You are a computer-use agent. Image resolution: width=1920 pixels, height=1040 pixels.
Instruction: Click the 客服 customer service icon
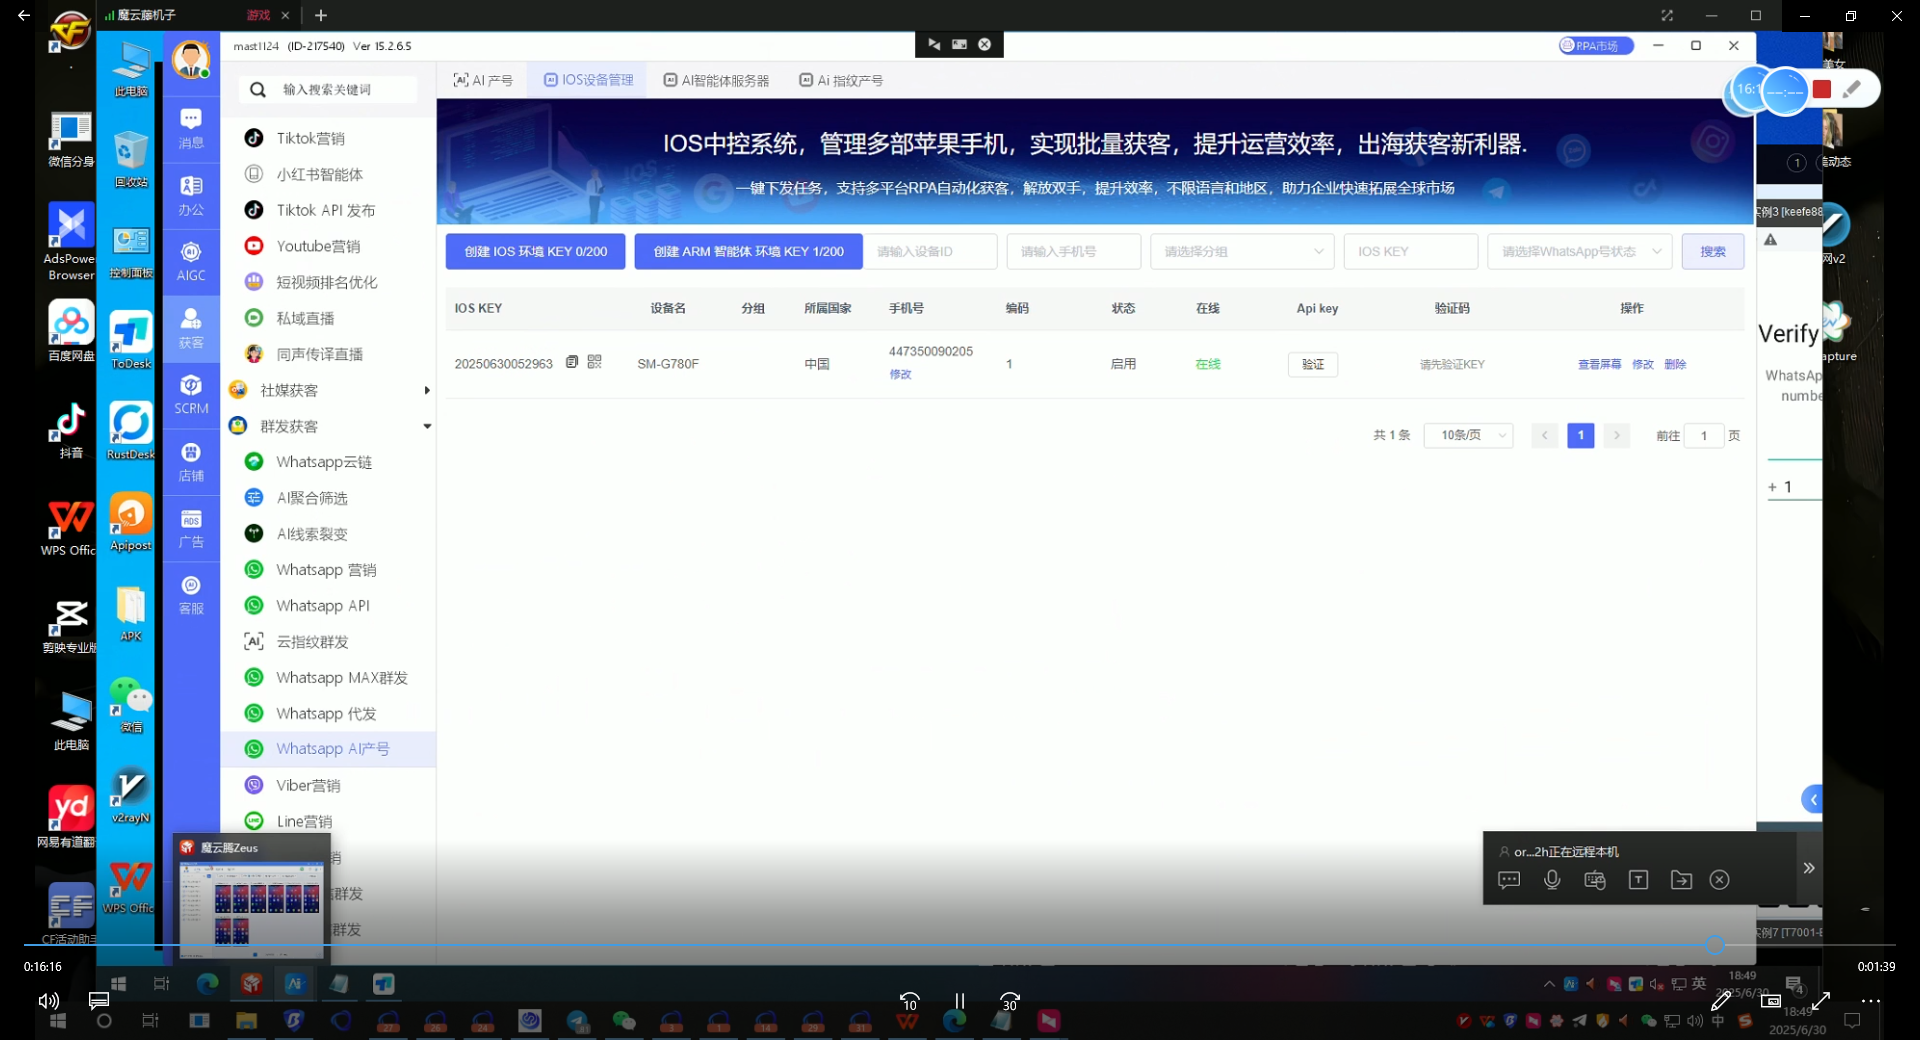191,594
